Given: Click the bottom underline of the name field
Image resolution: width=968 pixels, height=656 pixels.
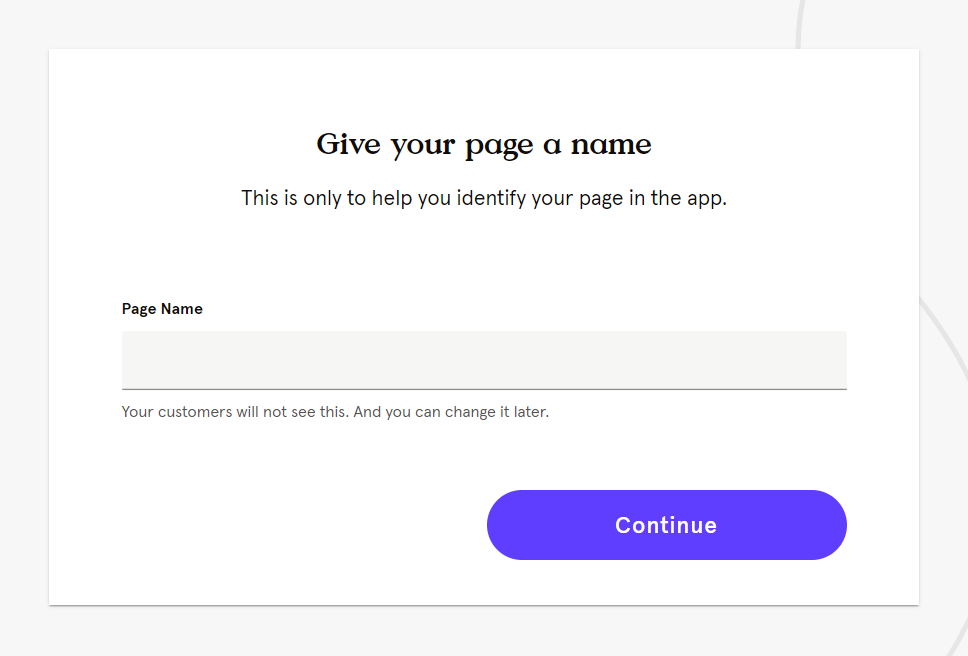Looking at the screenshot, I should point(484,388).
